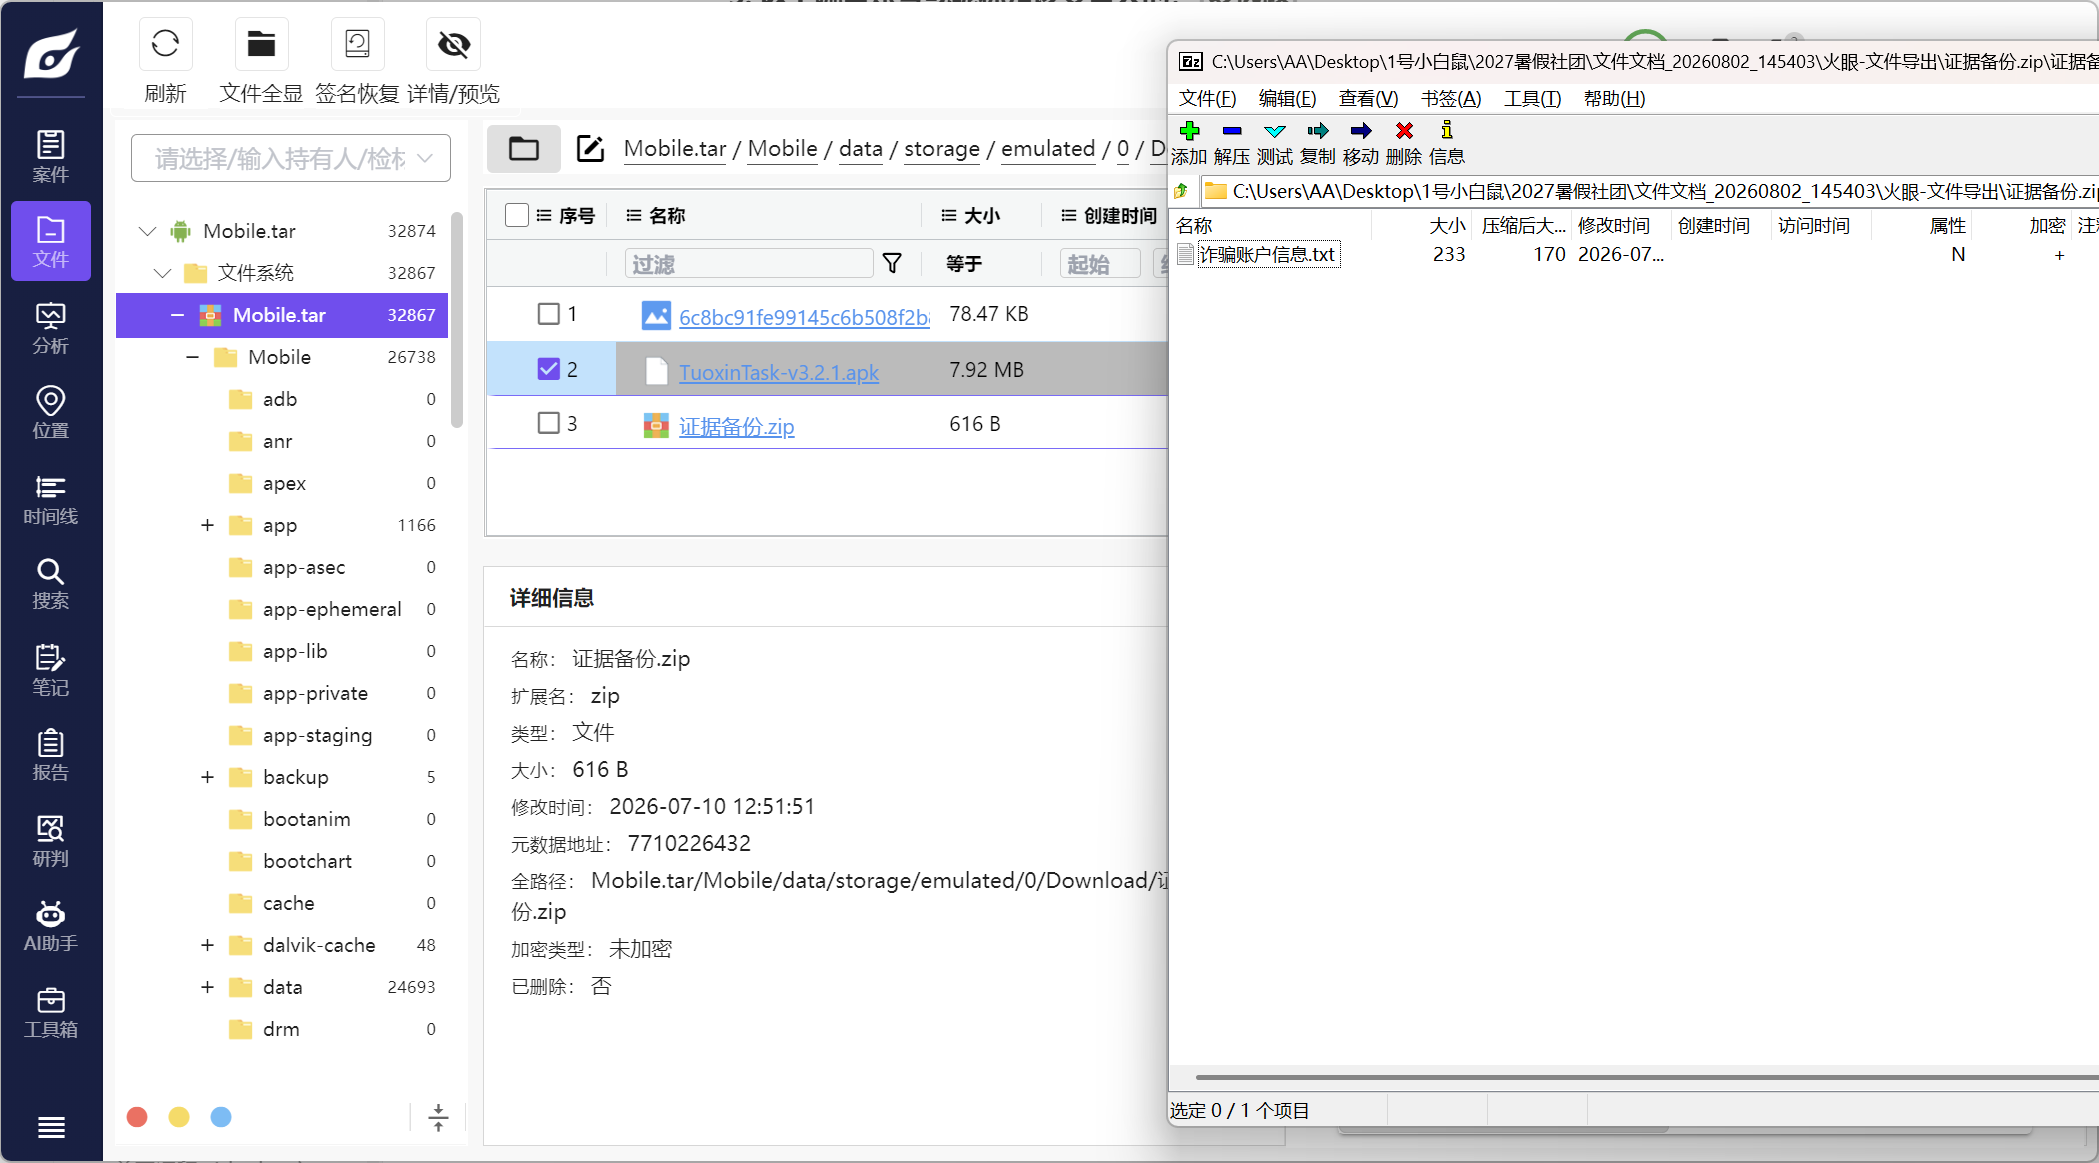This screenshot has height=1163, width=2099.
Task: Expand the backup folder tree node
Action: 207,777
